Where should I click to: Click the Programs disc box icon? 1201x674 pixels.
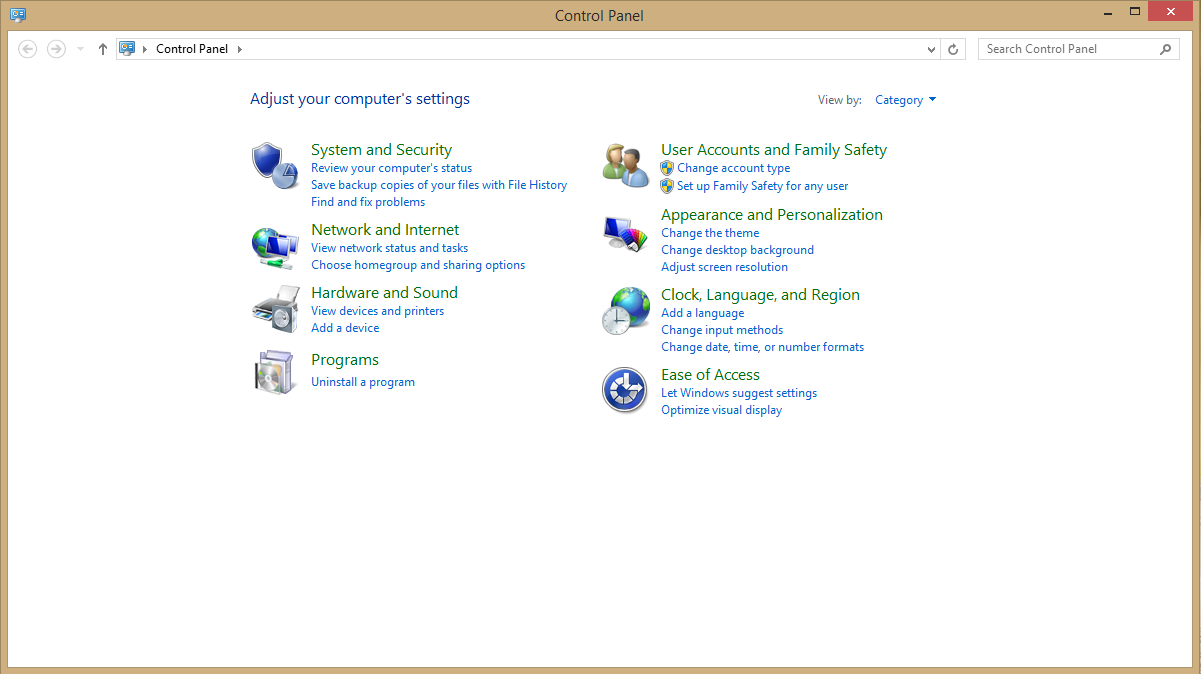[275, 372]
